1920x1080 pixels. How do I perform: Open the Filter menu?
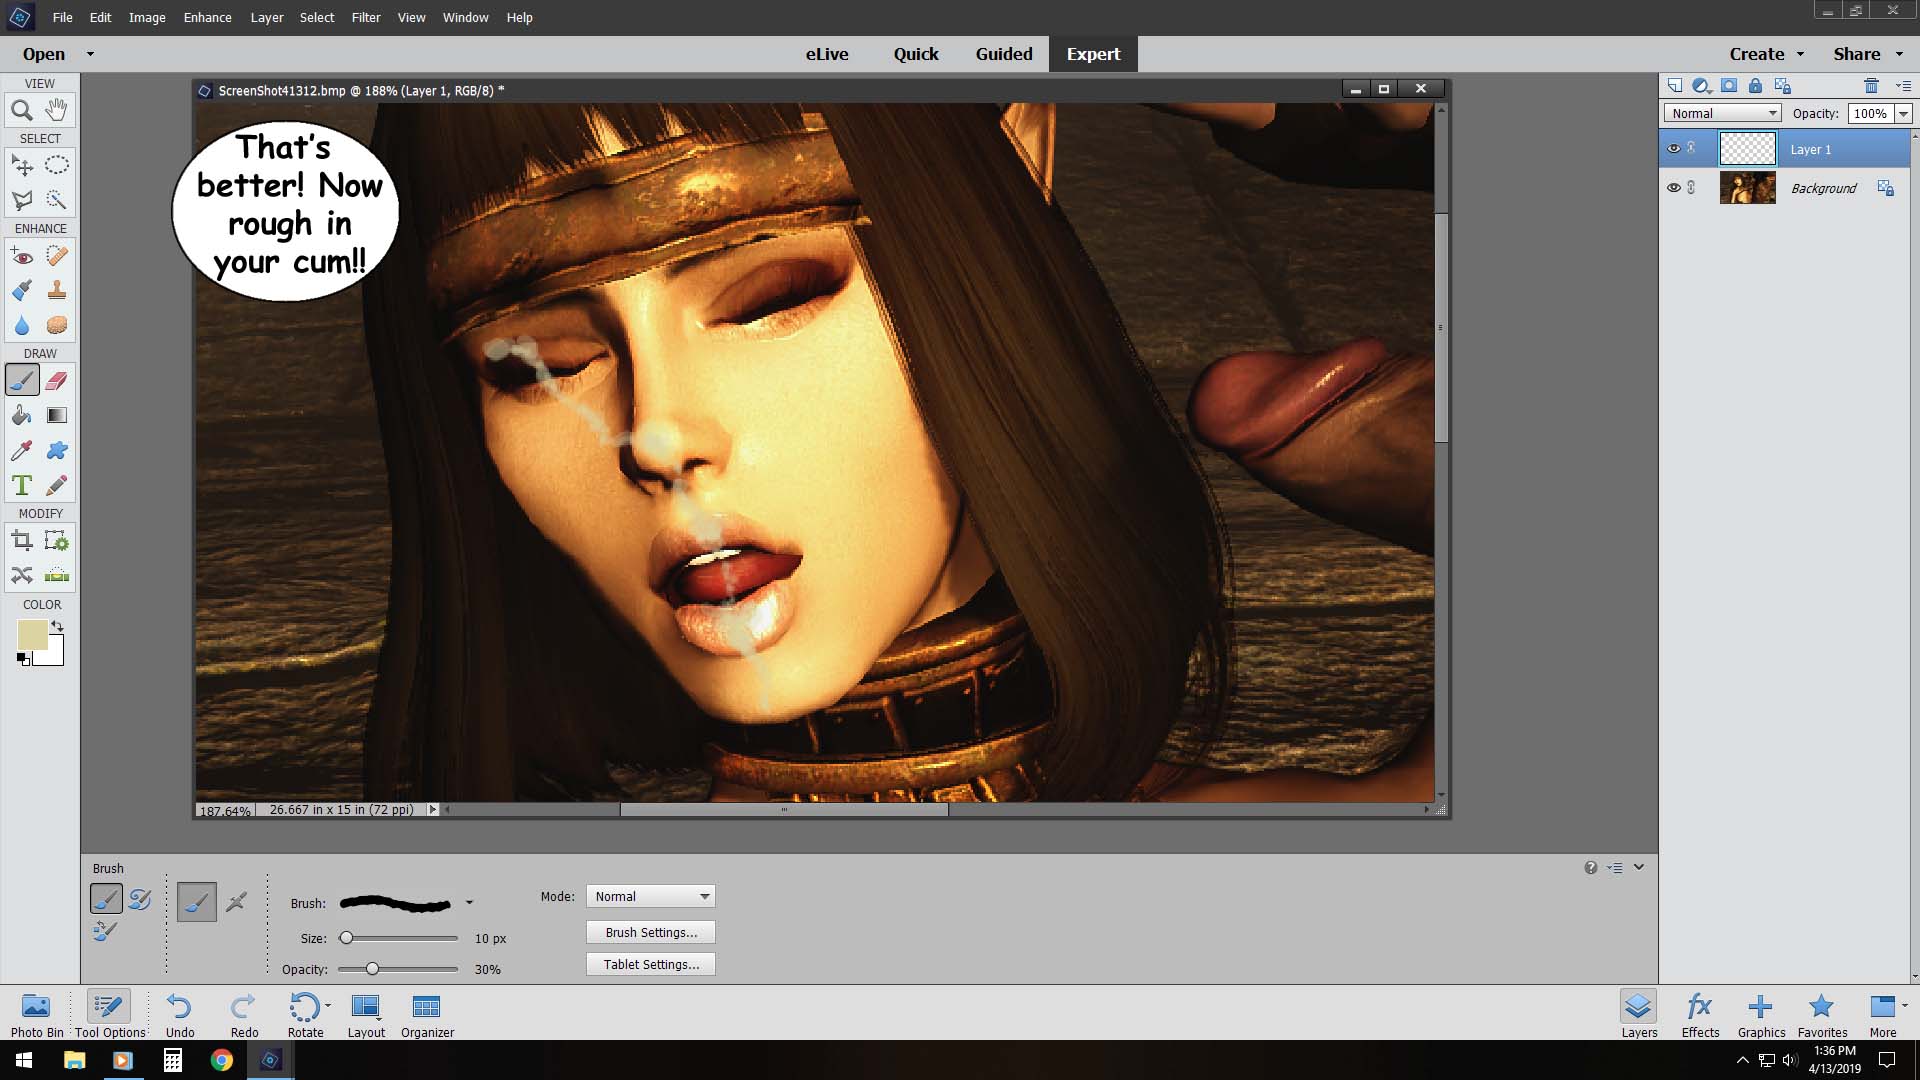366,17
